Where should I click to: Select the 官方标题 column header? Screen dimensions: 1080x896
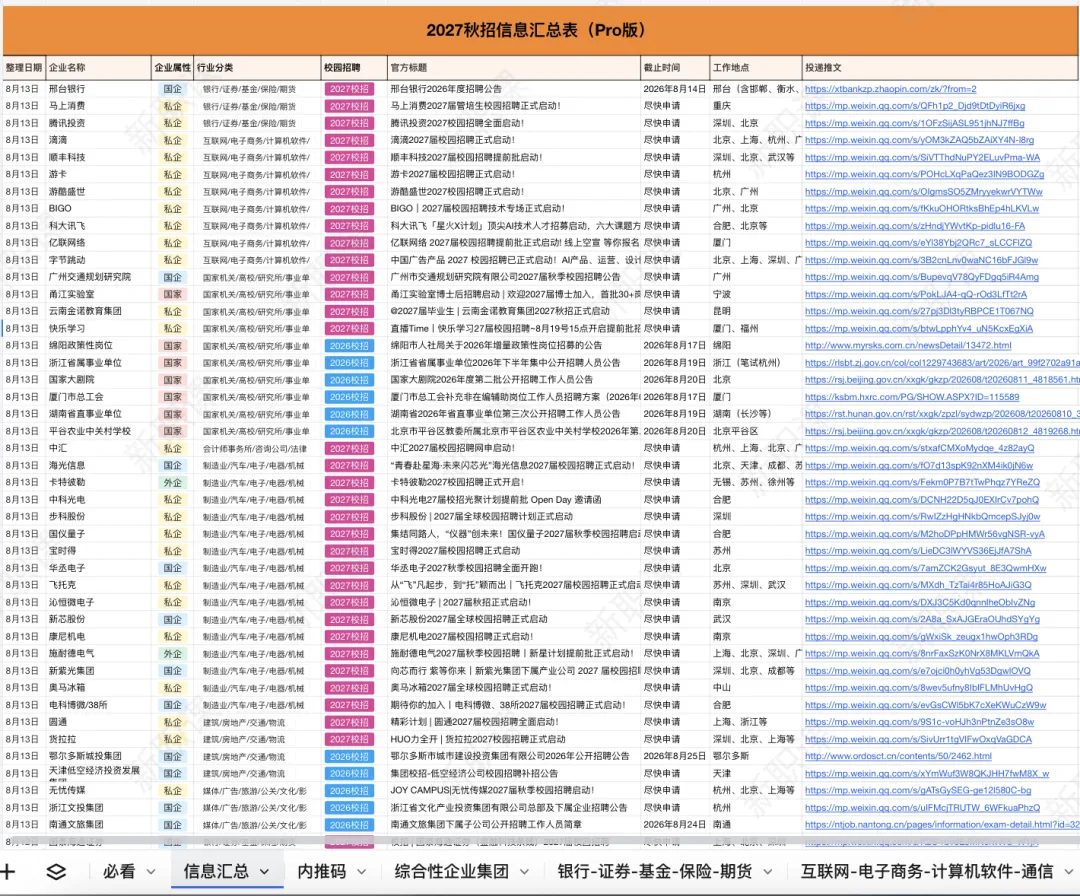(514, 67)
